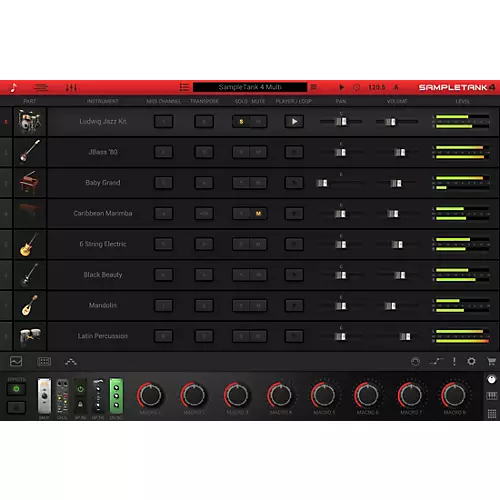The height and width of the screenshot is (500, 500).
Task: Click player/loop button for Latin Percussion
Action: 294,336
